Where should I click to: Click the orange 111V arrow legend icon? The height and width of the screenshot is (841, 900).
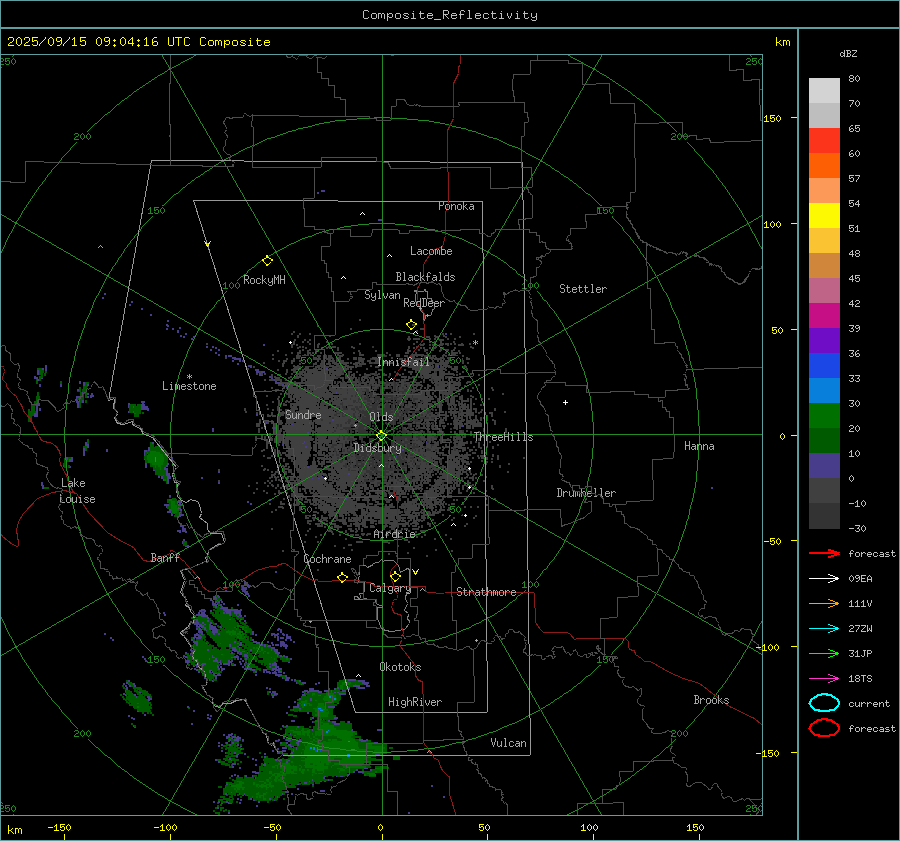824,603
